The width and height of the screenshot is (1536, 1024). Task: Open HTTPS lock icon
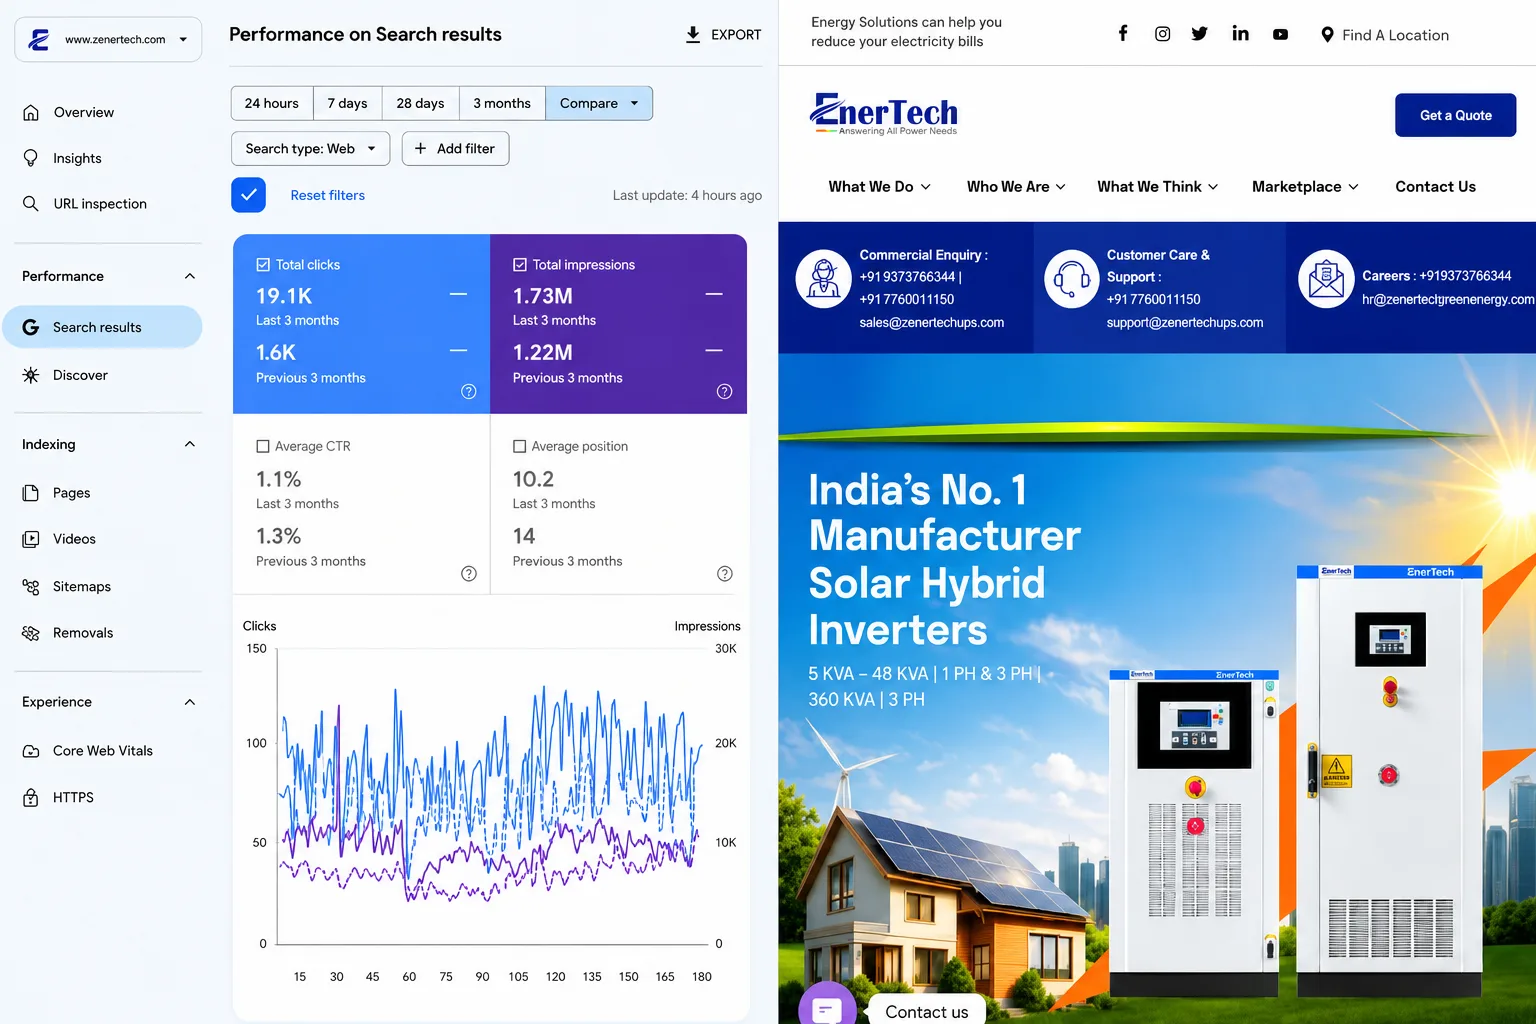[31, 797]
